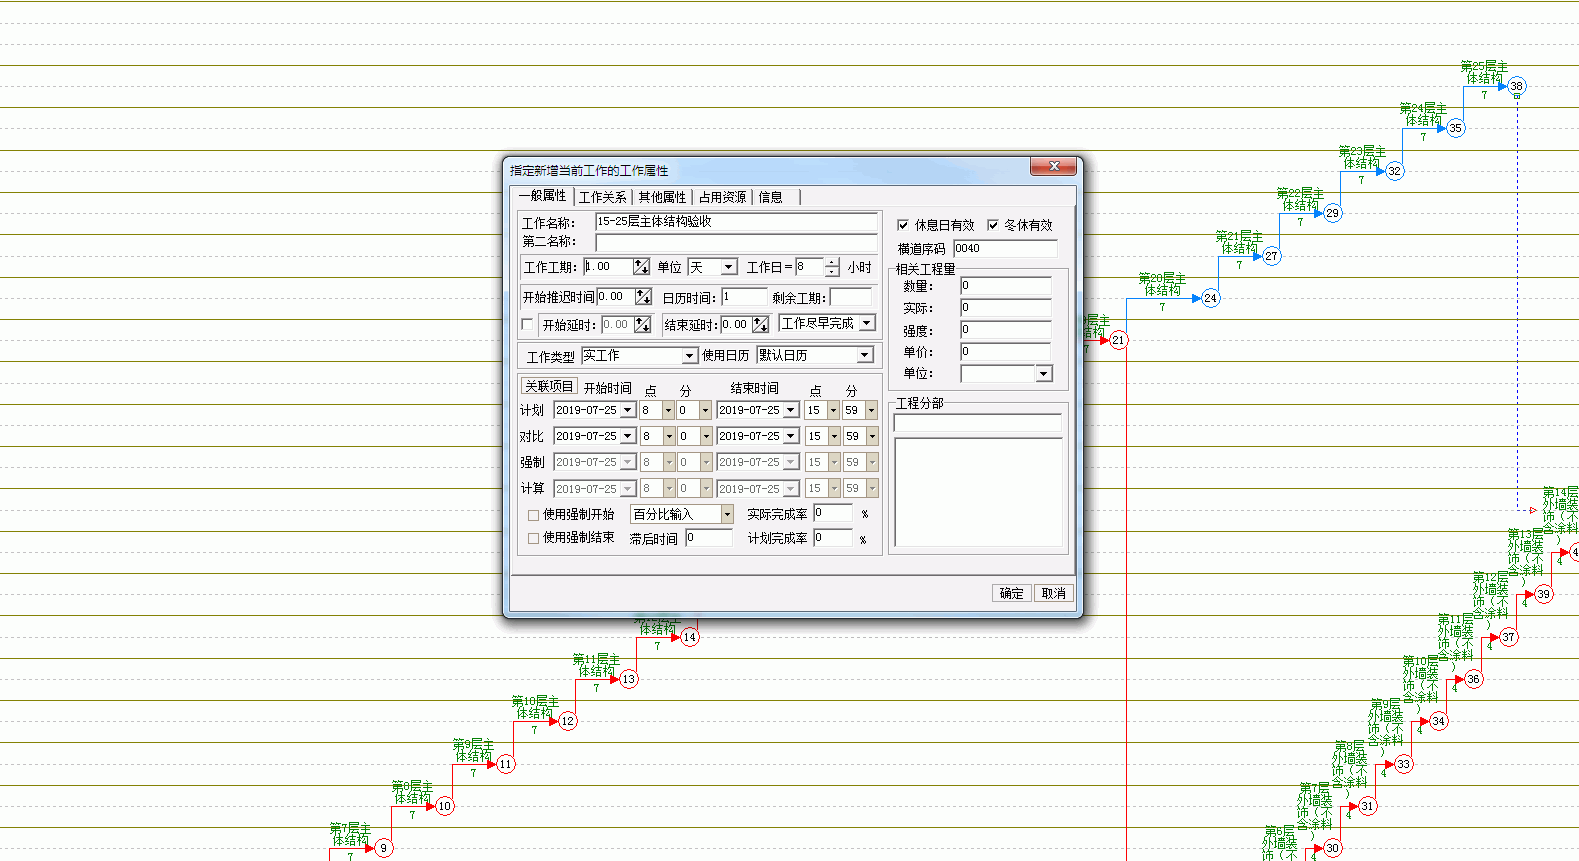Click the 工作工期 up-down adjuster icon
The width and height of the screenshot is (1579, 861).
pyautogui.click(x=641, y=267)
